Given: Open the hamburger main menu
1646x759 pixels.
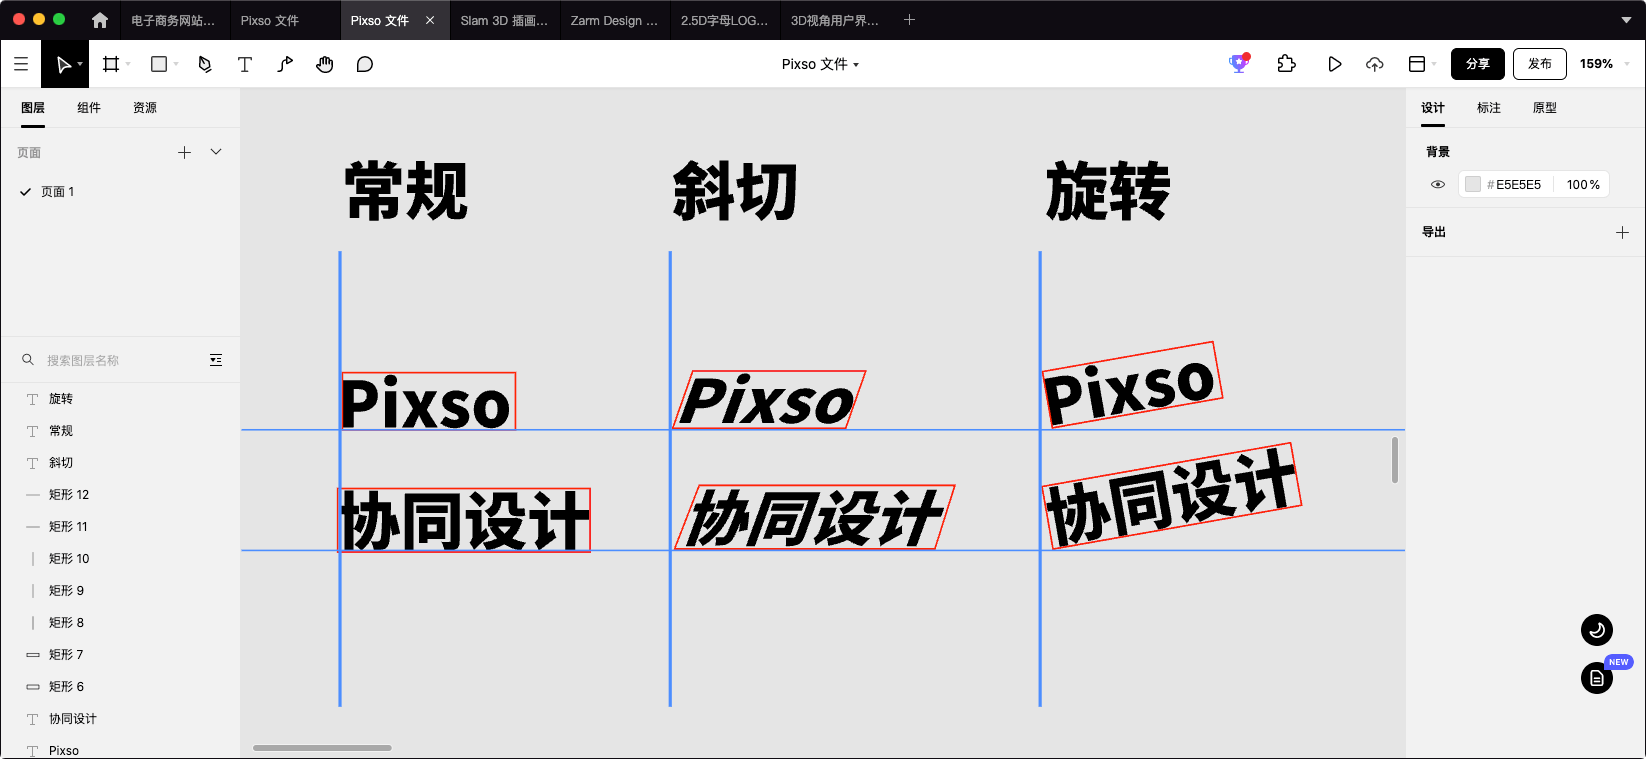Looking at the screenshot, I should tap(21, 64).
